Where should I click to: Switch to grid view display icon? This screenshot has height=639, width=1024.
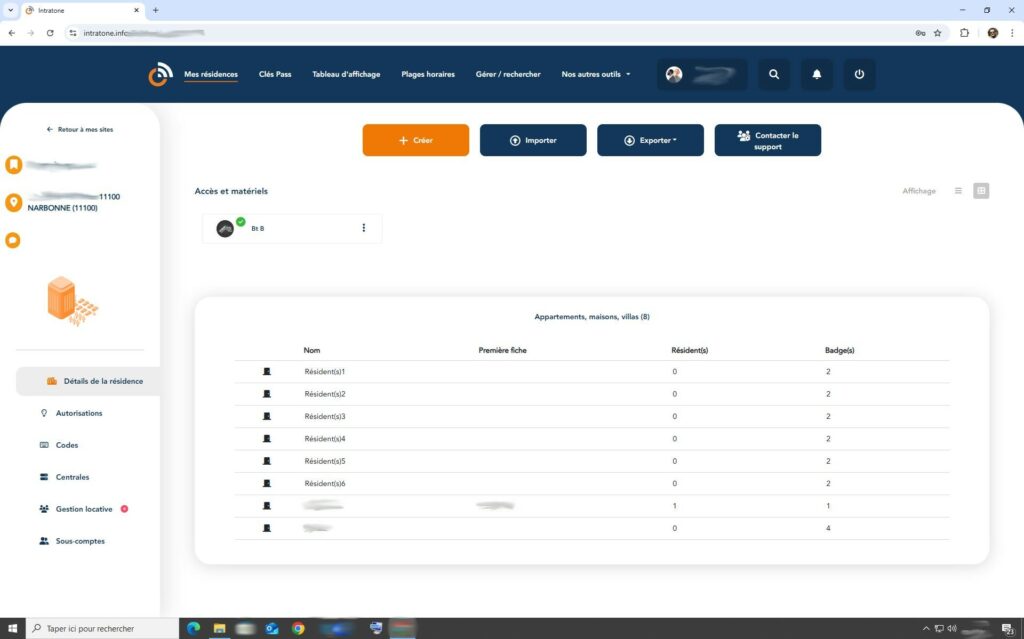click(x=981, y=191)
